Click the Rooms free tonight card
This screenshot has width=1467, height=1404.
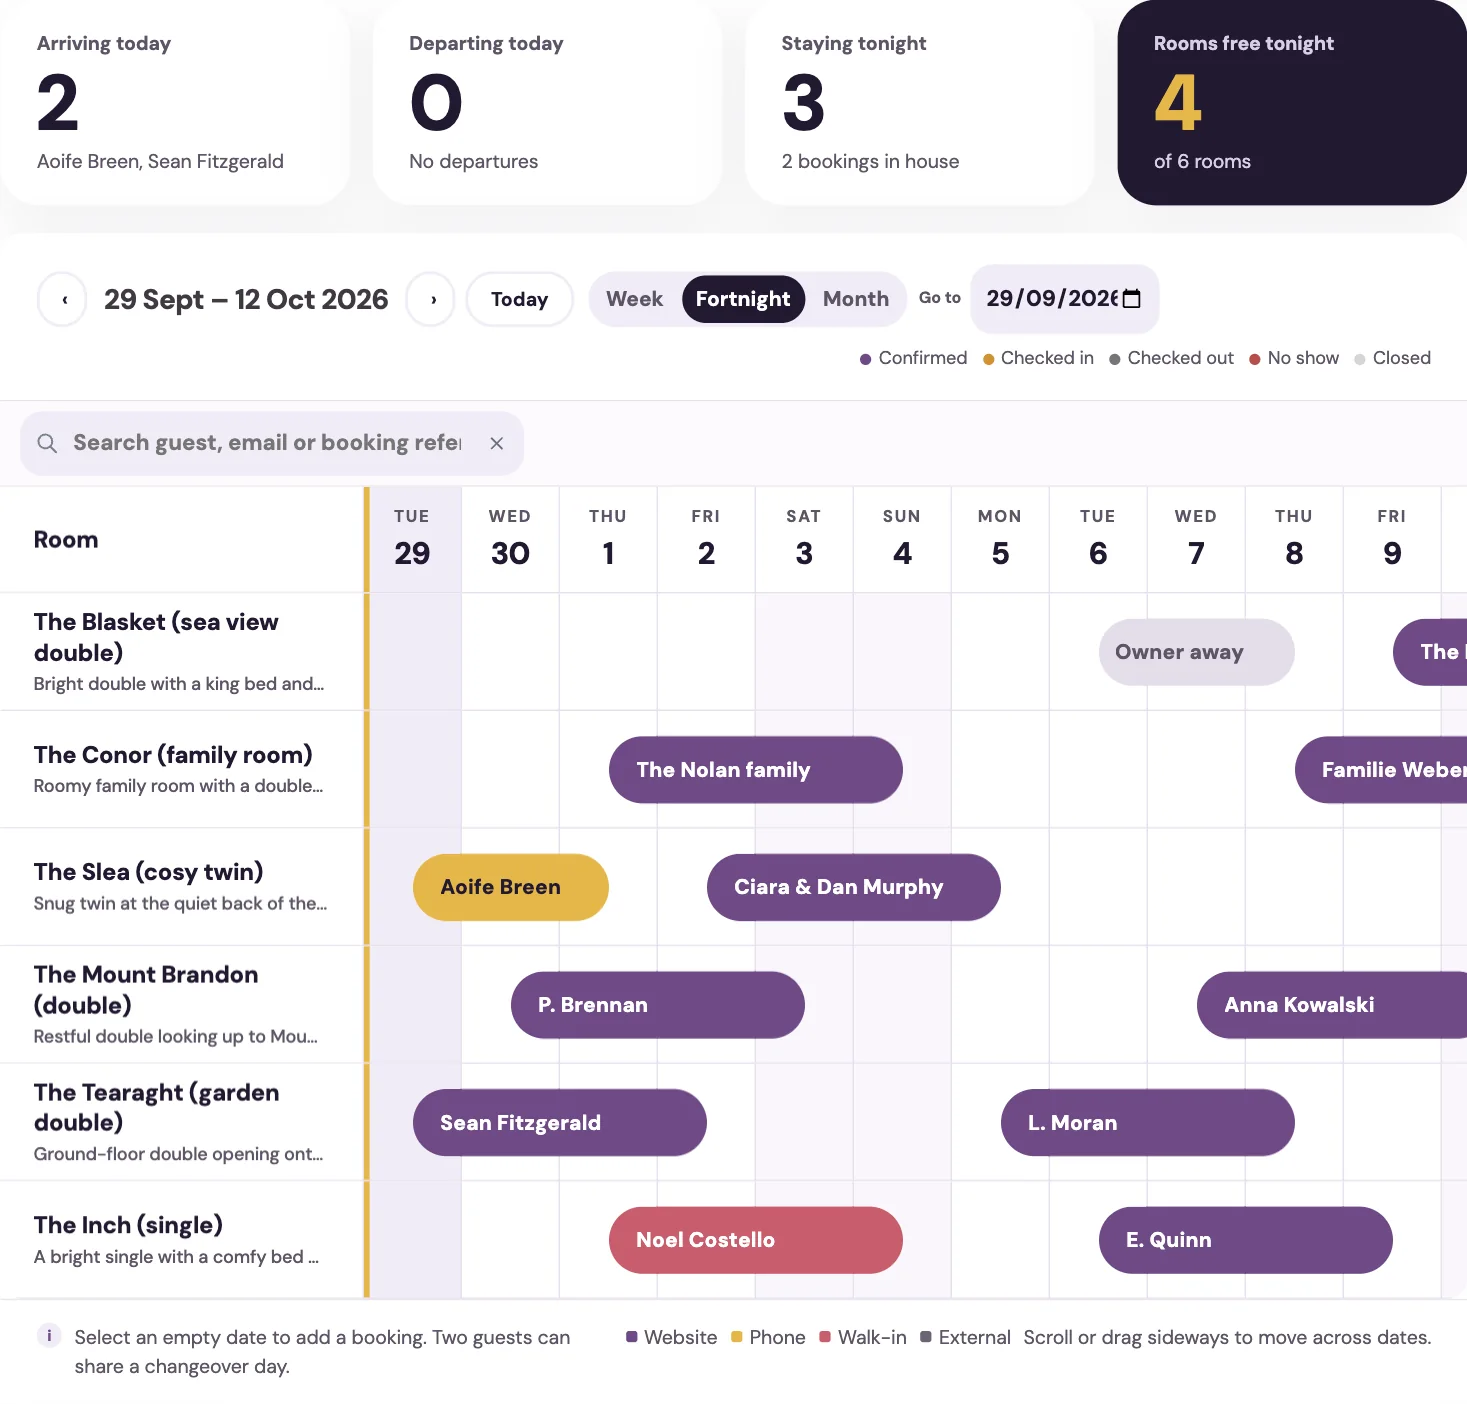click(x=1292, y=103)
